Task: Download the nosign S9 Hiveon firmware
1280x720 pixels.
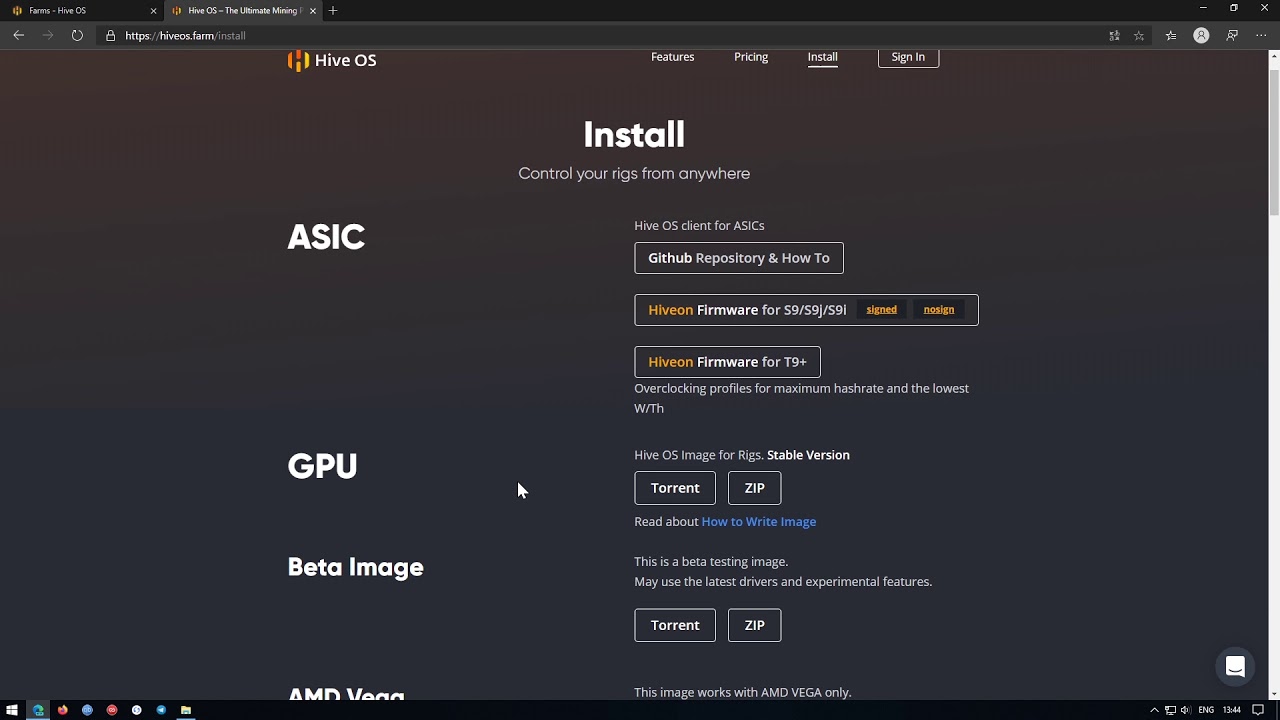Action: pos(938,310)
